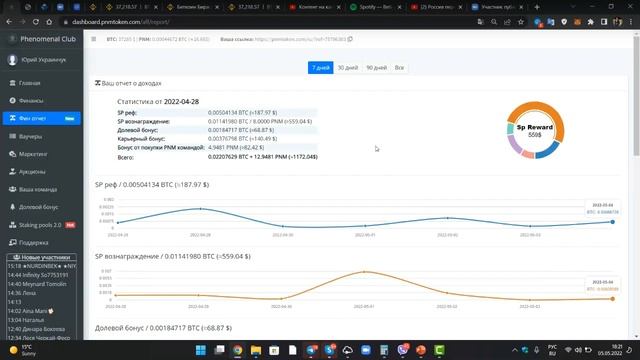Click the browser address bar
Screen dimensions: 640x360
click(x=265, y=22)
